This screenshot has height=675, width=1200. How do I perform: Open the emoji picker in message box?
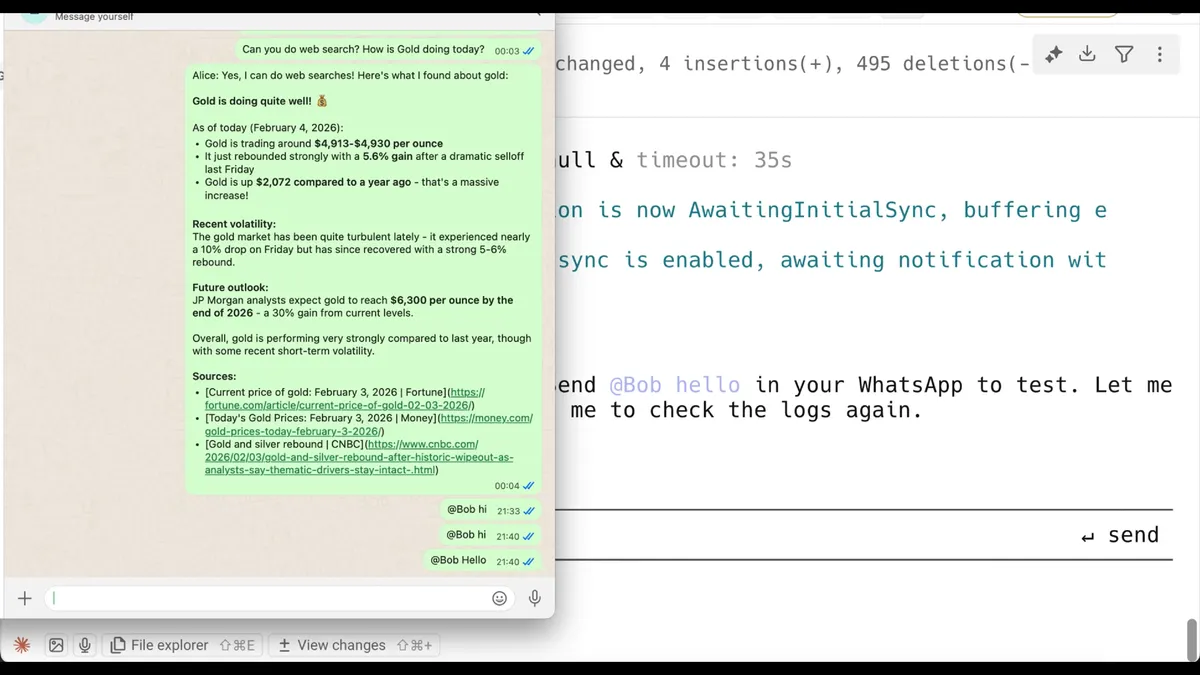tap(499, 598)
